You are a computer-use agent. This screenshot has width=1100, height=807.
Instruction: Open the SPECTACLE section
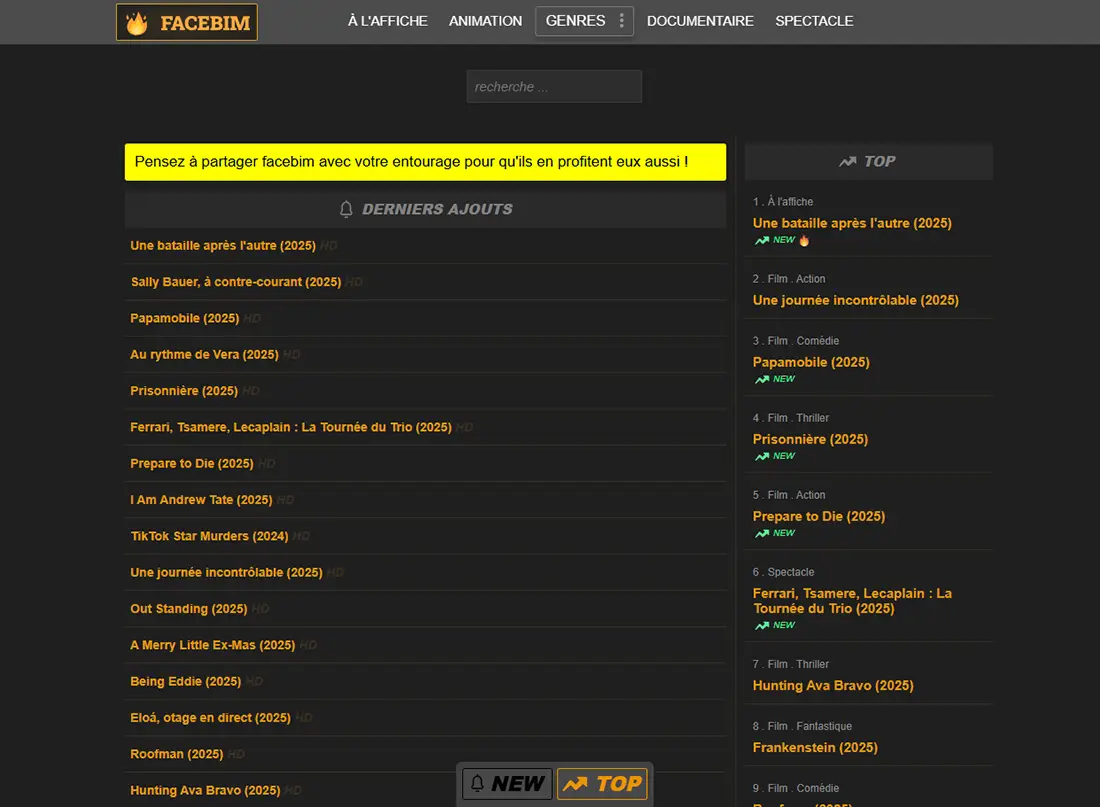coord(814,20)
